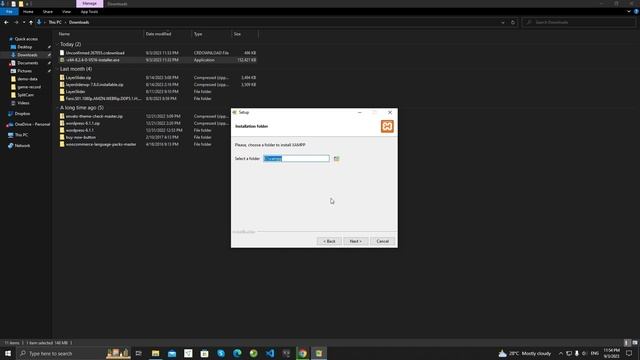Open the folder browse icon in Setup
The image size is (640, 360).
336,158
